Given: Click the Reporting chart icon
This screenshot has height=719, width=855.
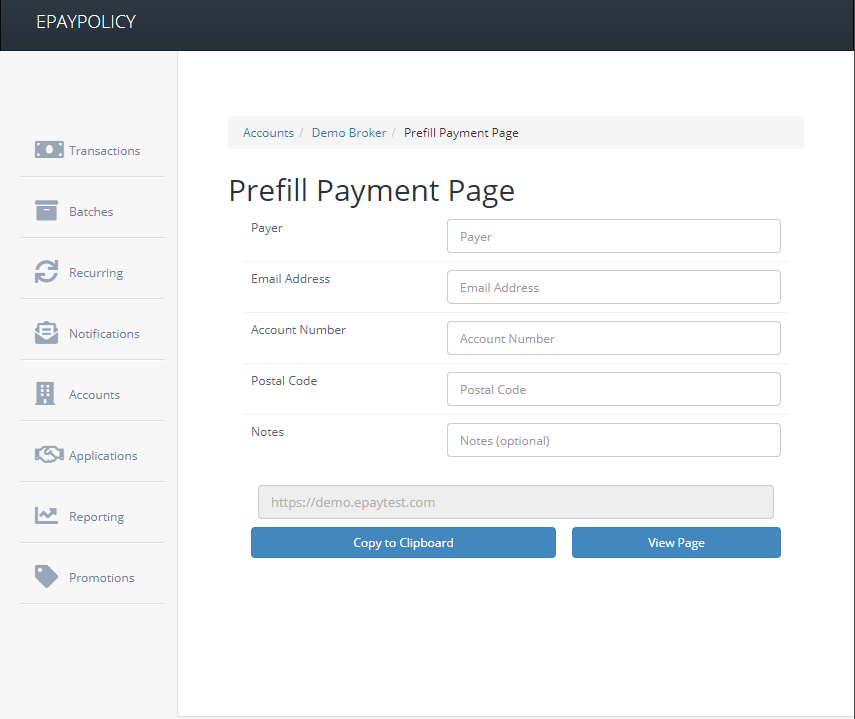Looking at the screenshot, I should click(46, 516).
